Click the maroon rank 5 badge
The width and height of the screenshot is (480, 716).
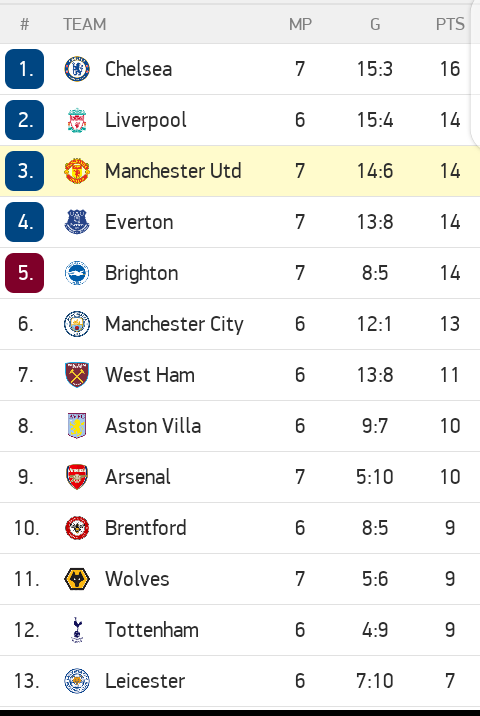25,273
